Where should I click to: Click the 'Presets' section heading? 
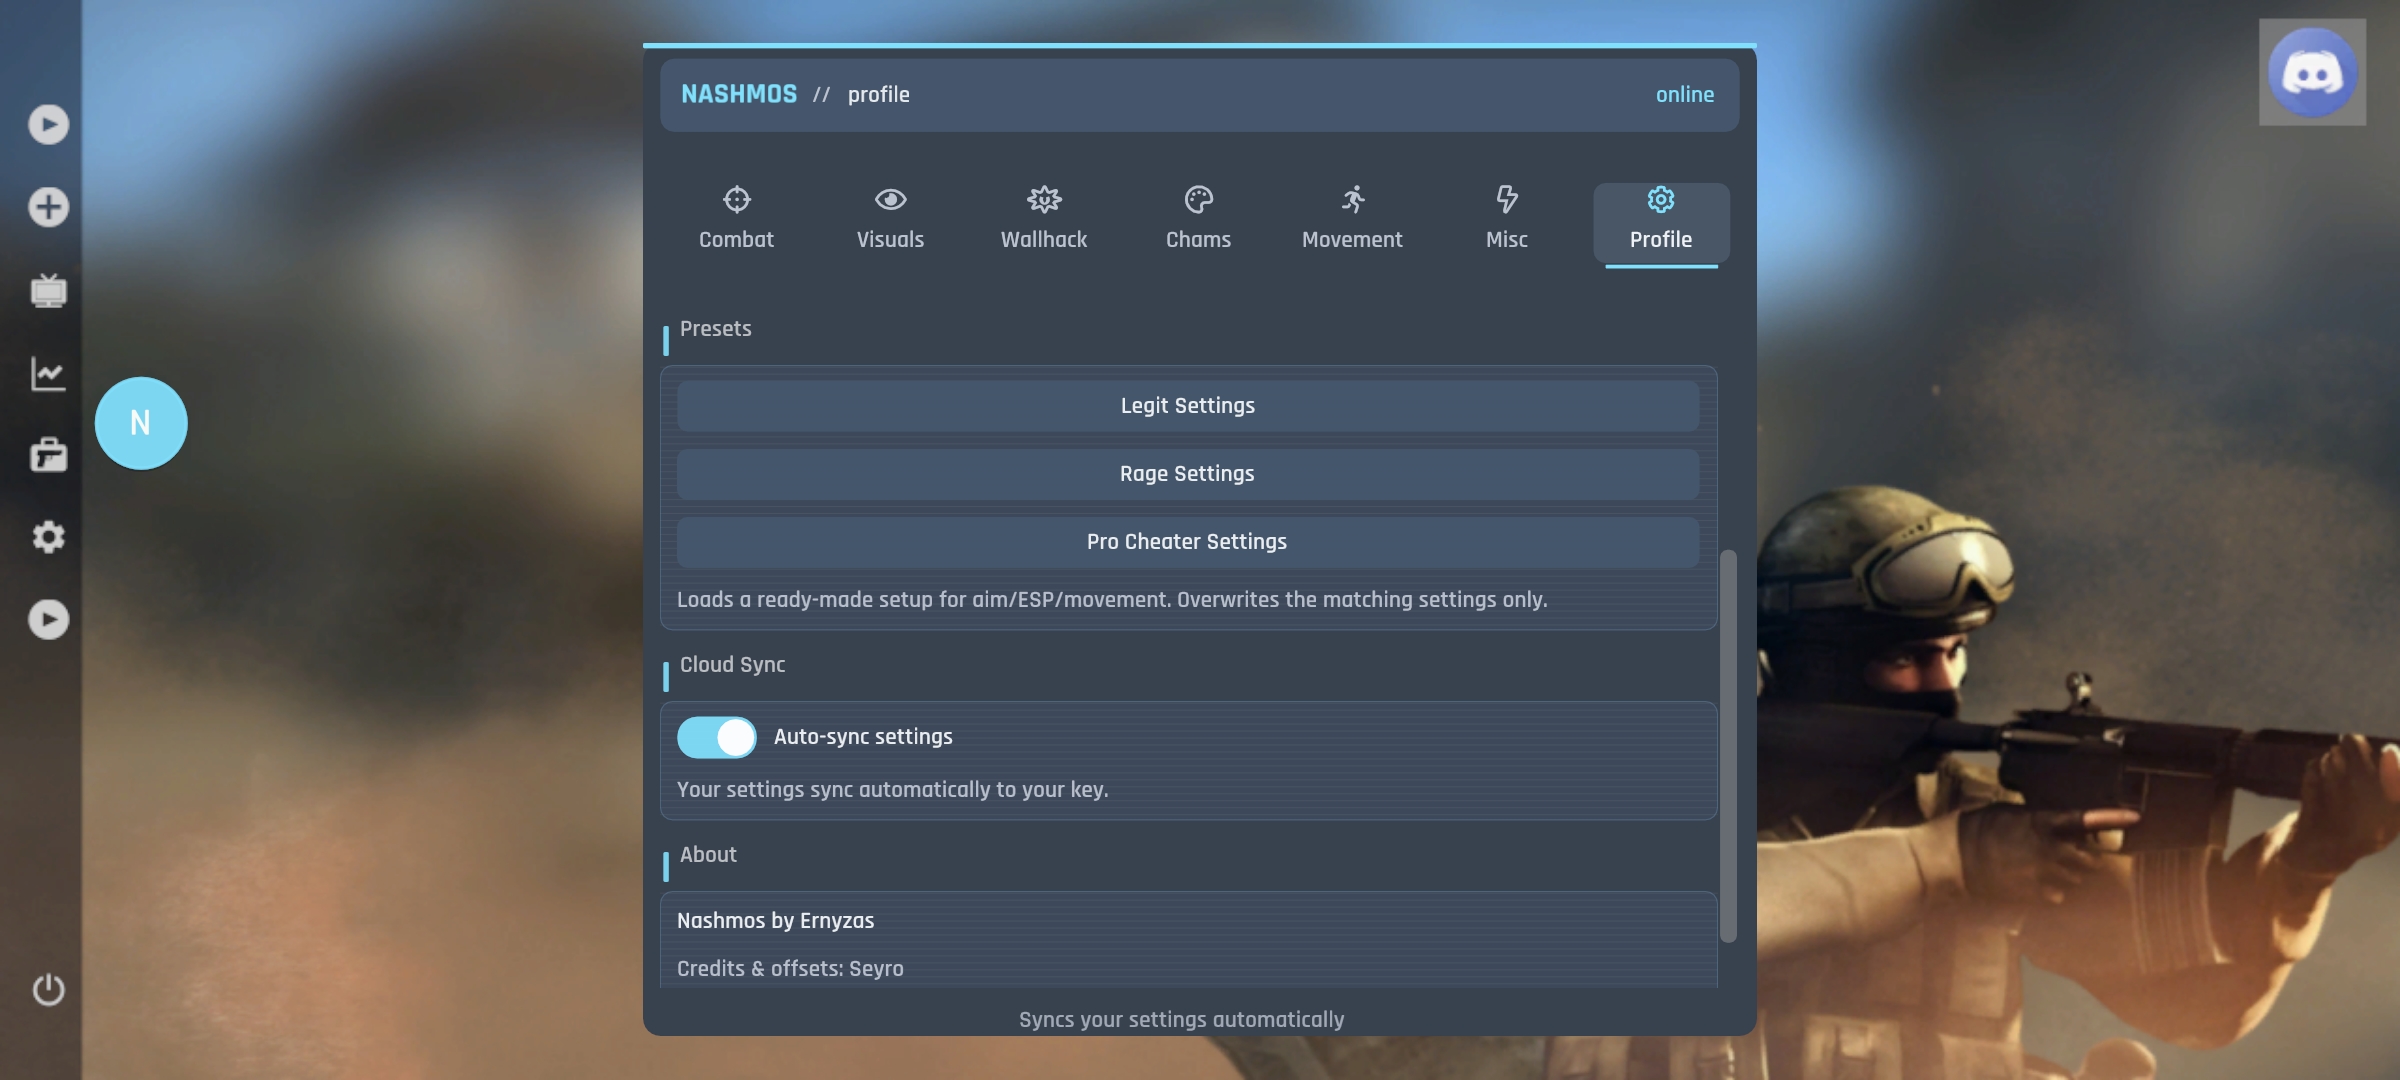click(x=715, y=329)
